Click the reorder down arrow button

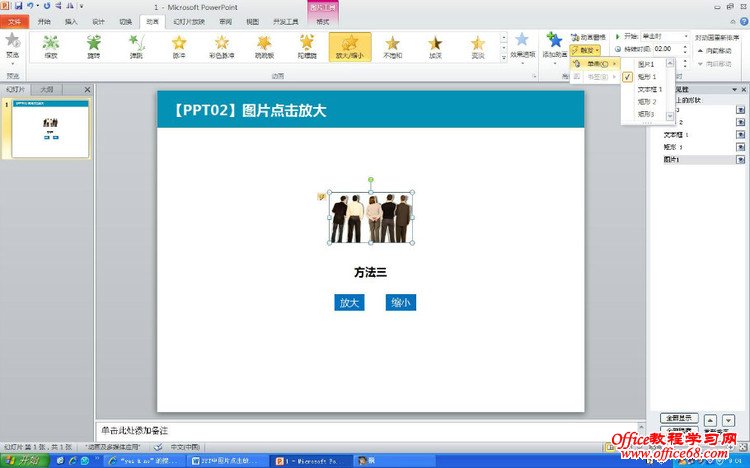(728, 421)
